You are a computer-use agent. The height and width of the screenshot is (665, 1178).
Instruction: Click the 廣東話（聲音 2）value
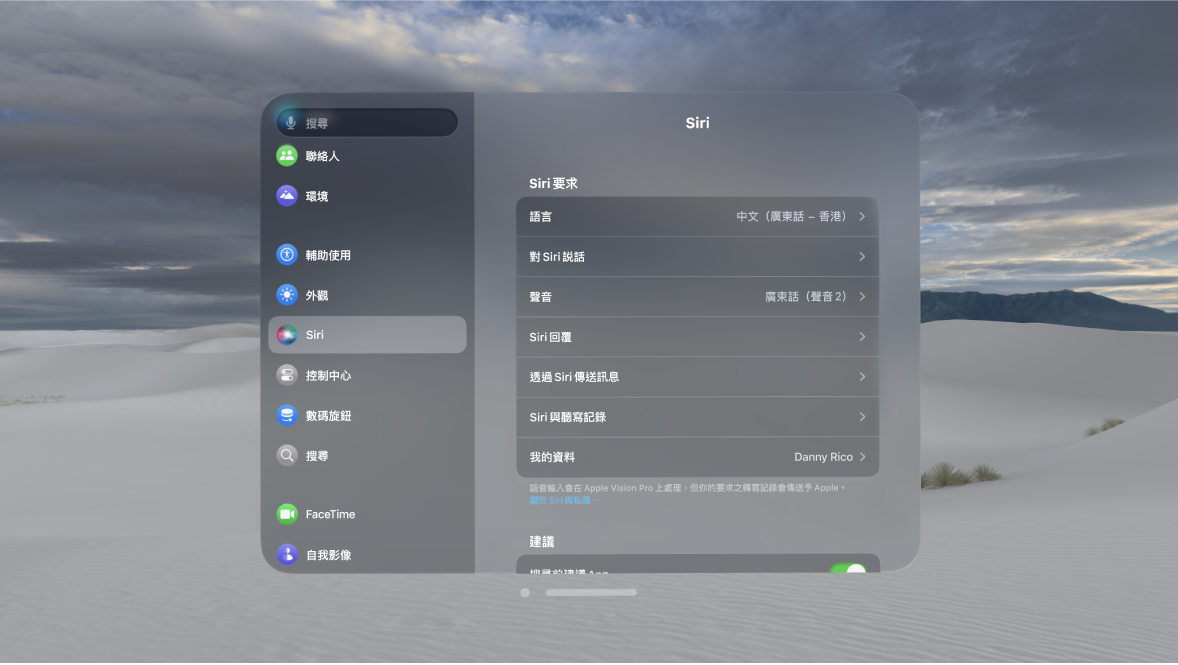tap(807, 297)
